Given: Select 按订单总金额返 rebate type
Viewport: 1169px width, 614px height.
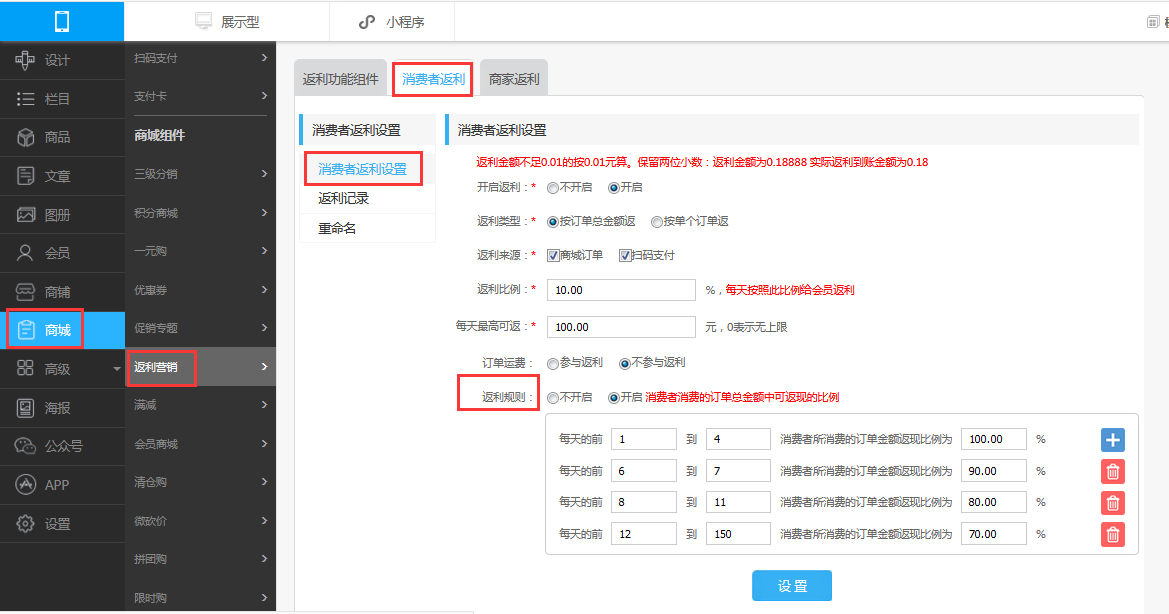Looking at the screenshot, I should point(552,222).
